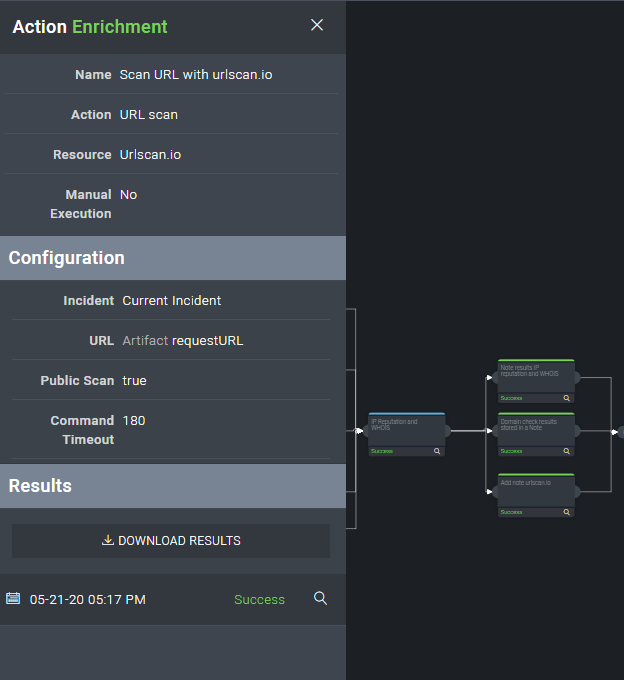This screenshot has height=680, width=624.
Task: Open result details via magnifier beside Success
Action: click(320, 598)
